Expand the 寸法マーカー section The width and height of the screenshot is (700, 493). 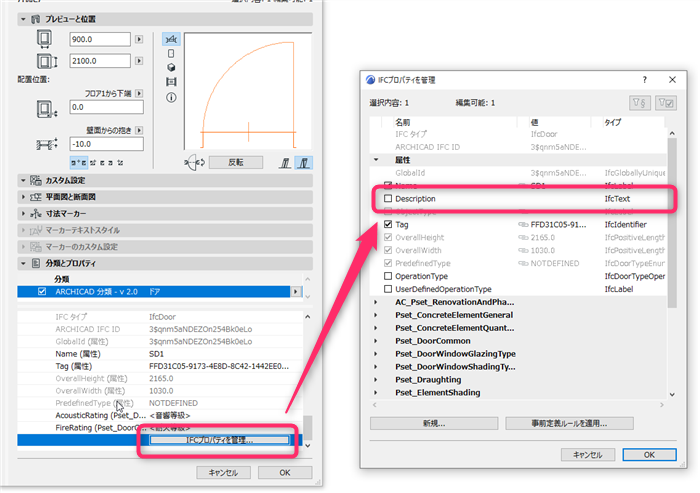pyautogui.click(x=23, y=213)
